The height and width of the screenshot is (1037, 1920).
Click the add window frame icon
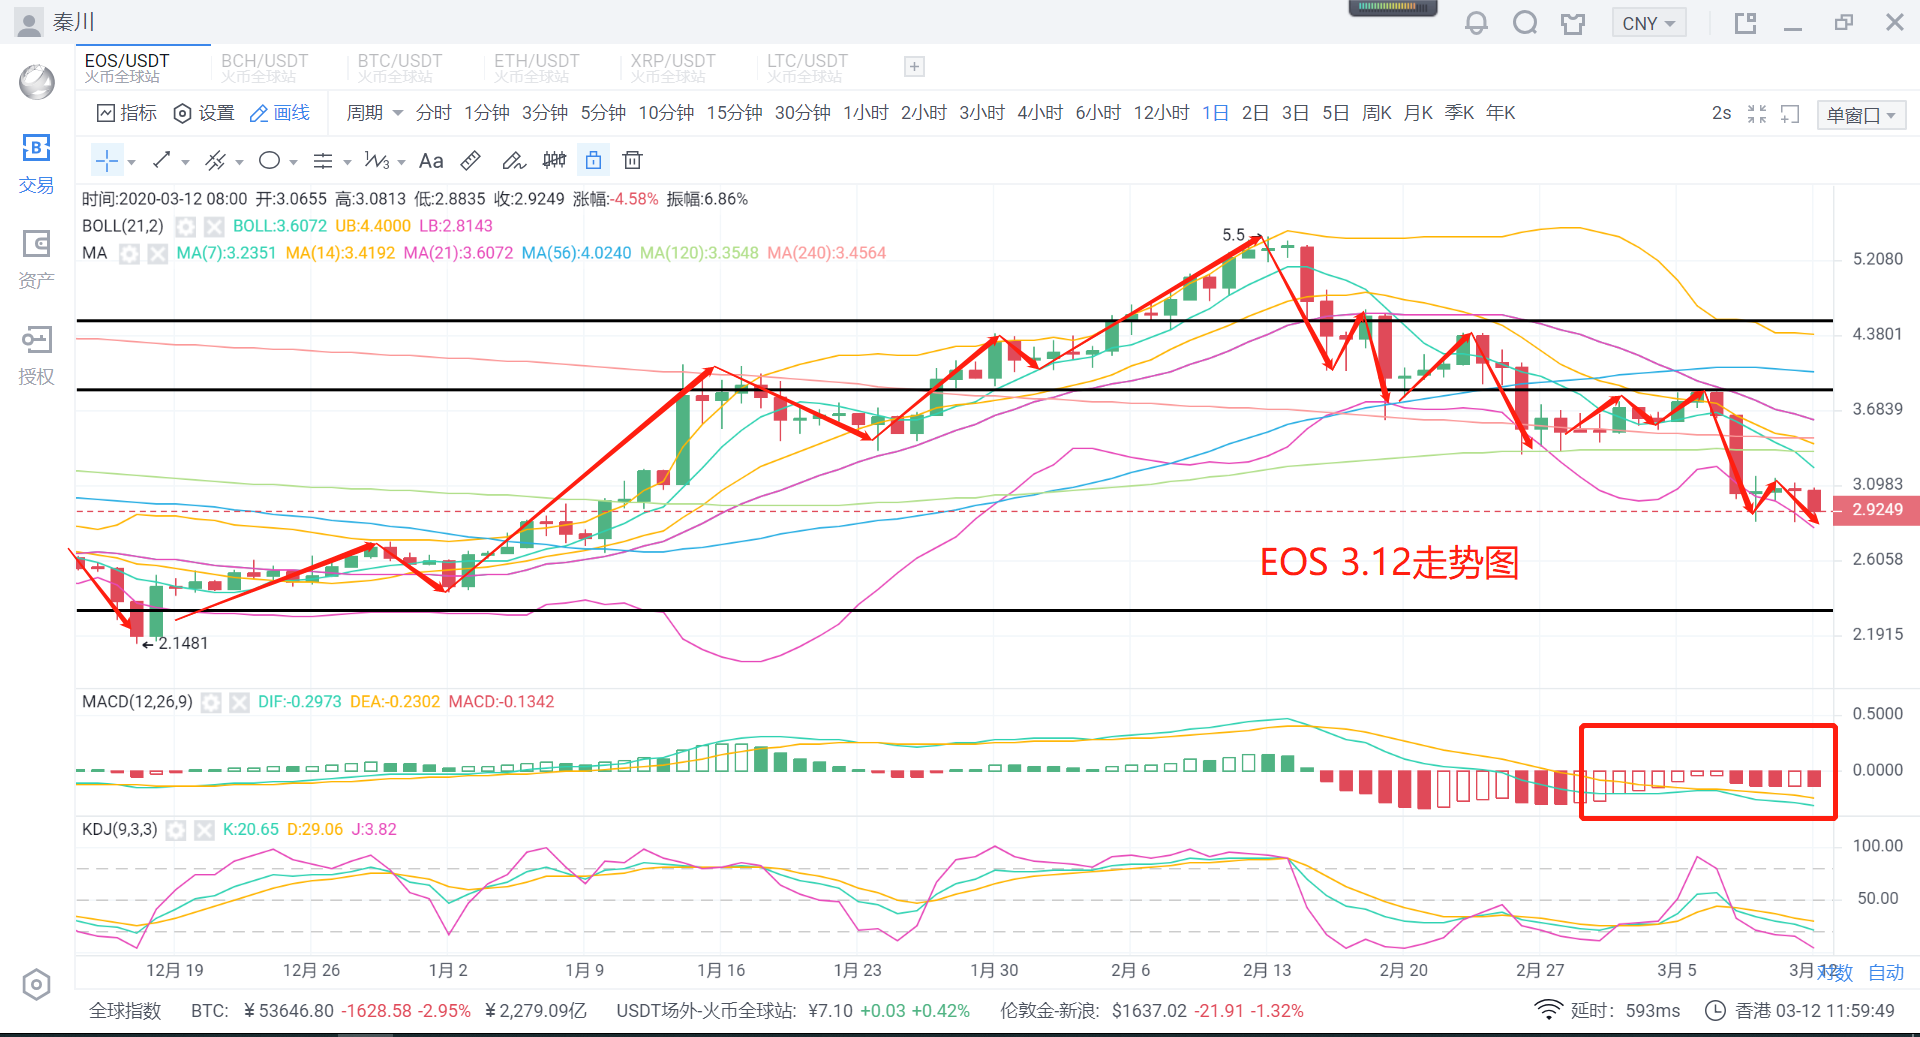1790,114
